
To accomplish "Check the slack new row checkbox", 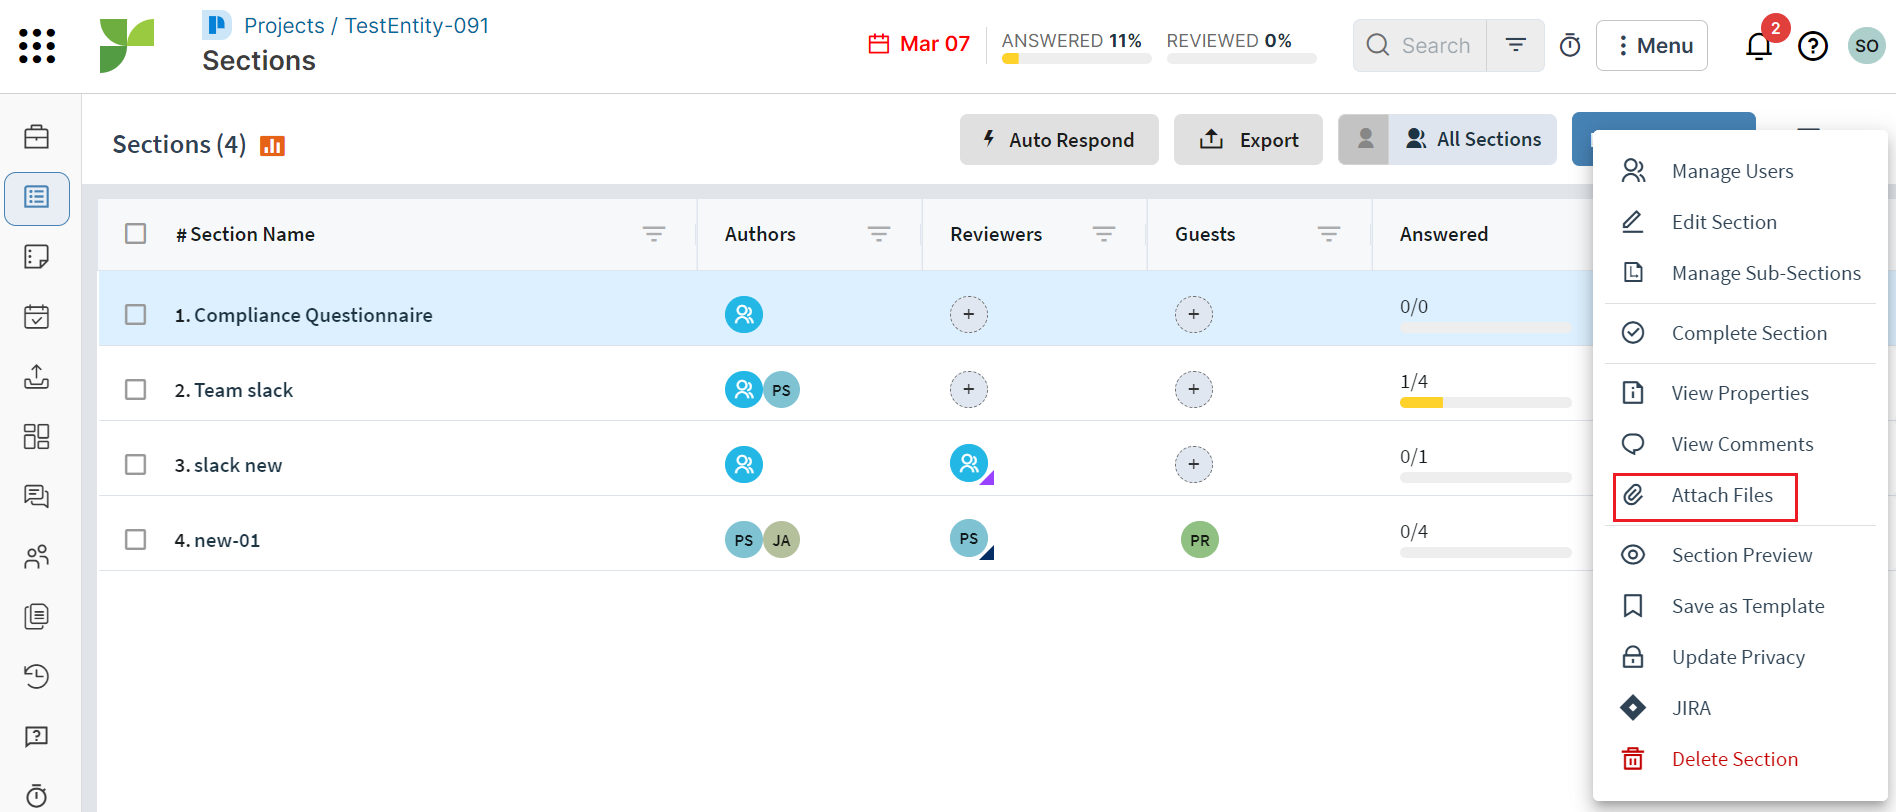I will 136,465.
